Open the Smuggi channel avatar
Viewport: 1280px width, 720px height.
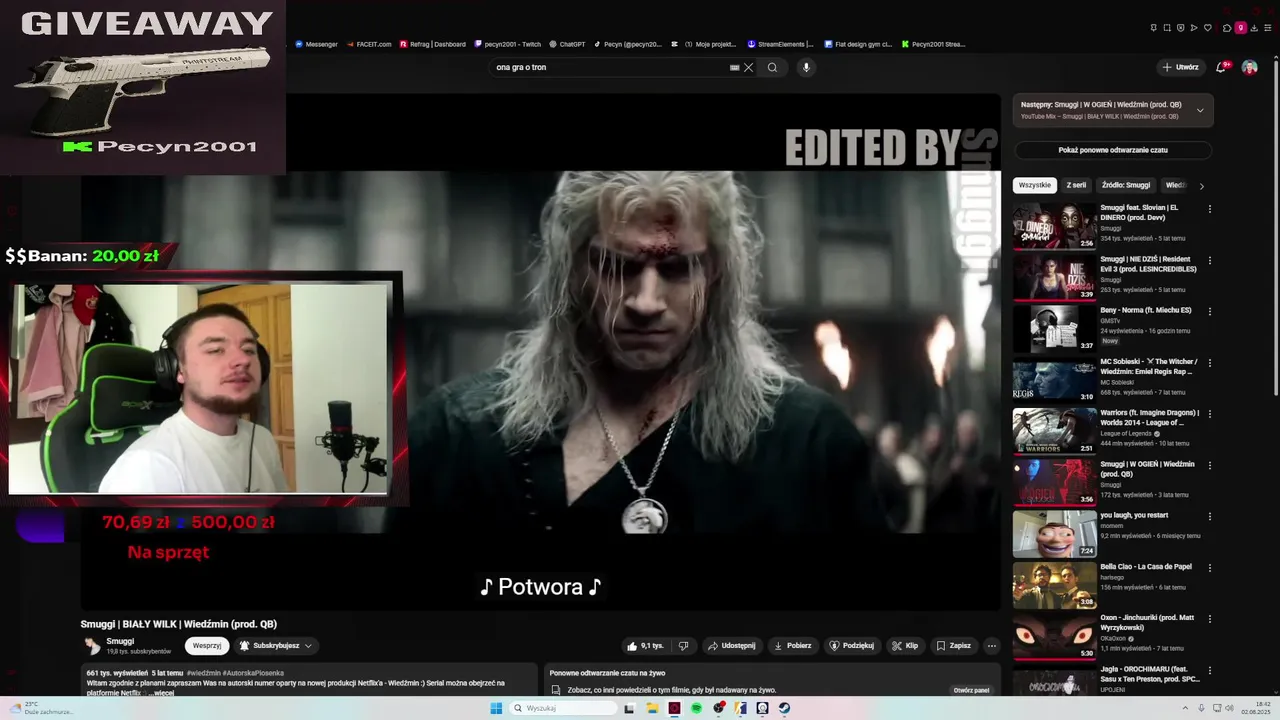click(92, 646)
